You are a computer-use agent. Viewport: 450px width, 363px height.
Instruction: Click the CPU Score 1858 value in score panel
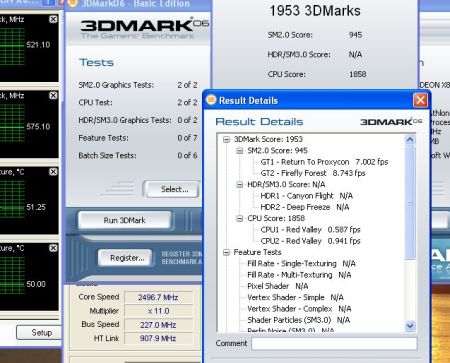(357, 74)
